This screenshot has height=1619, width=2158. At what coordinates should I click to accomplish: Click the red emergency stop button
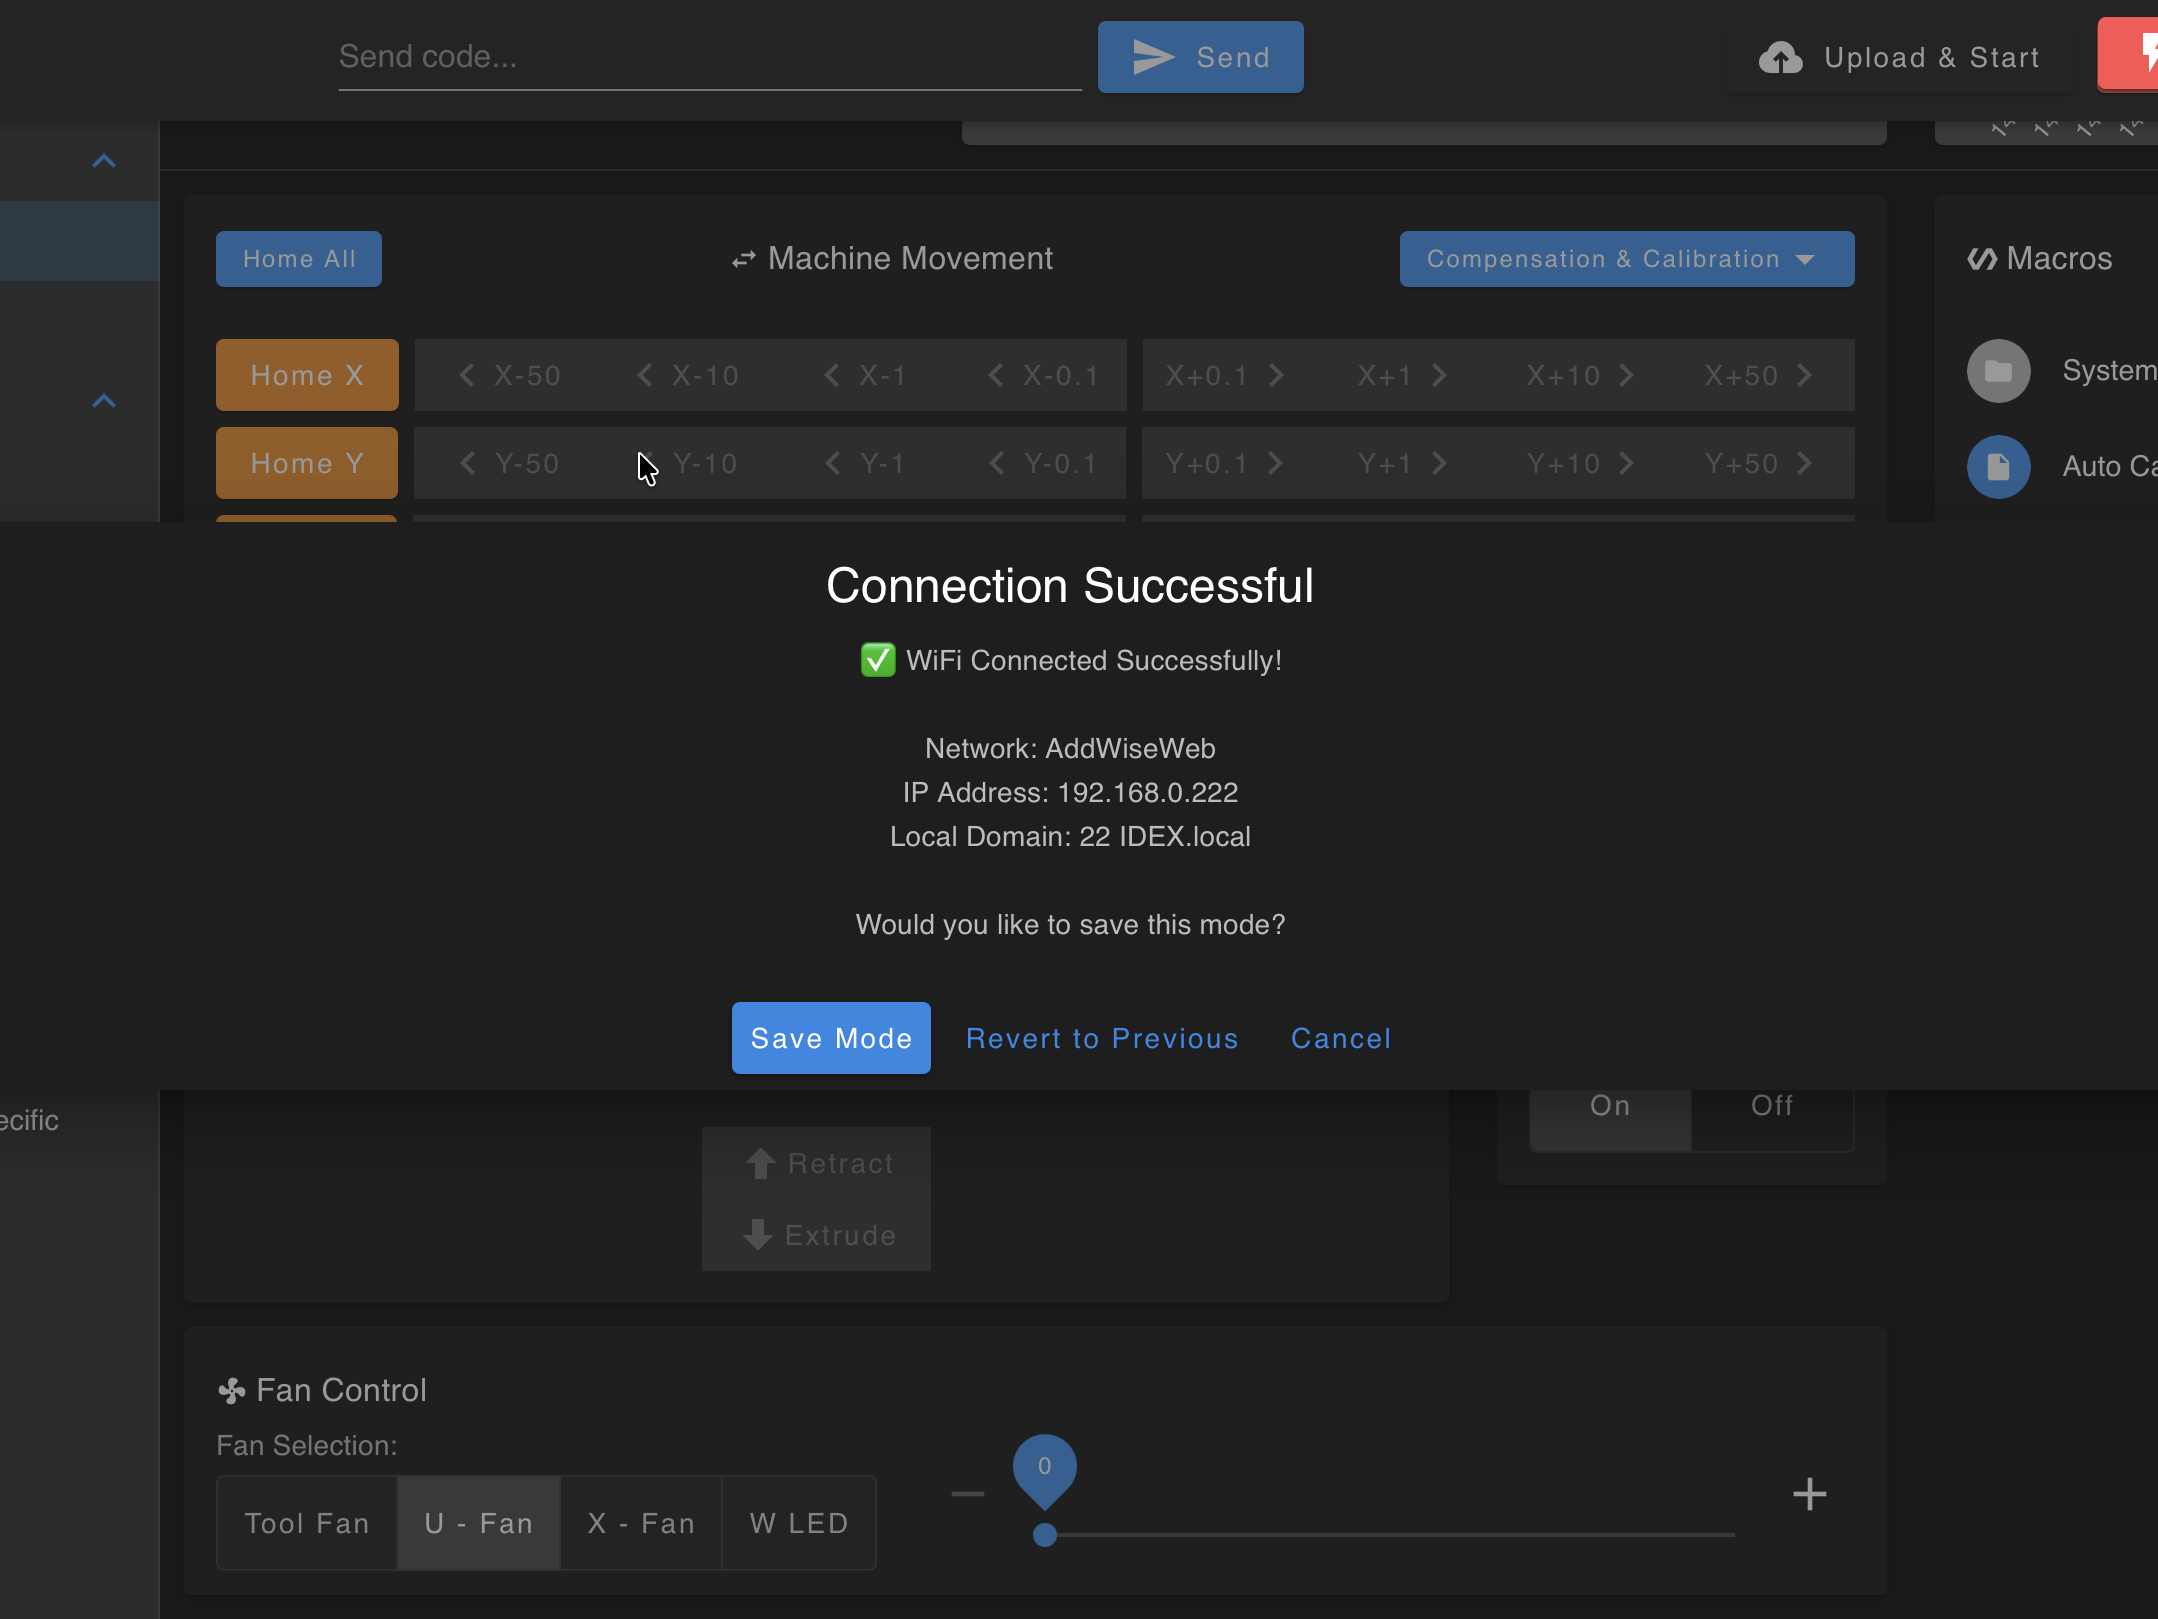(2128, 55)
